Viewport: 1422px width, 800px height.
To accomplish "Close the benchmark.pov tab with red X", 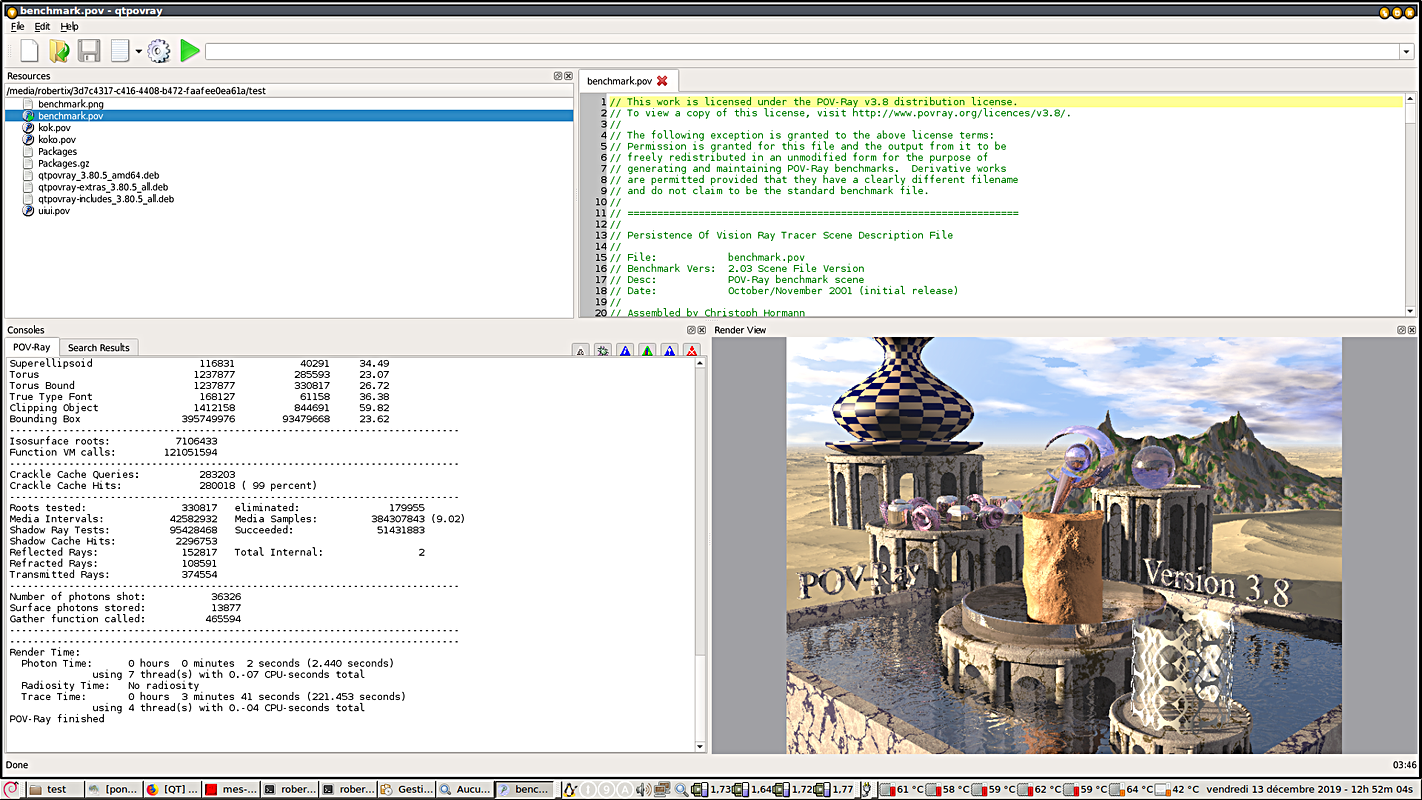I will [x=662, y=81].
